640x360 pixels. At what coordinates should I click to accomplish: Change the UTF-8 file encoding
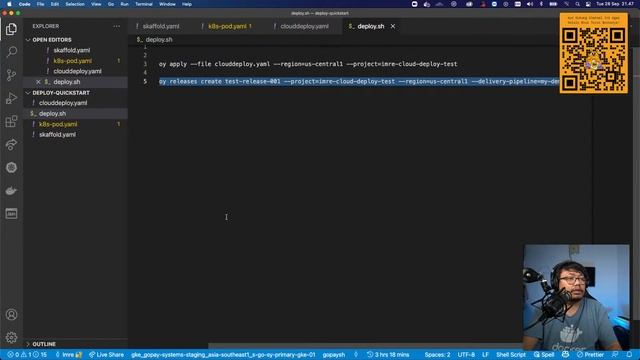point(466,355)
